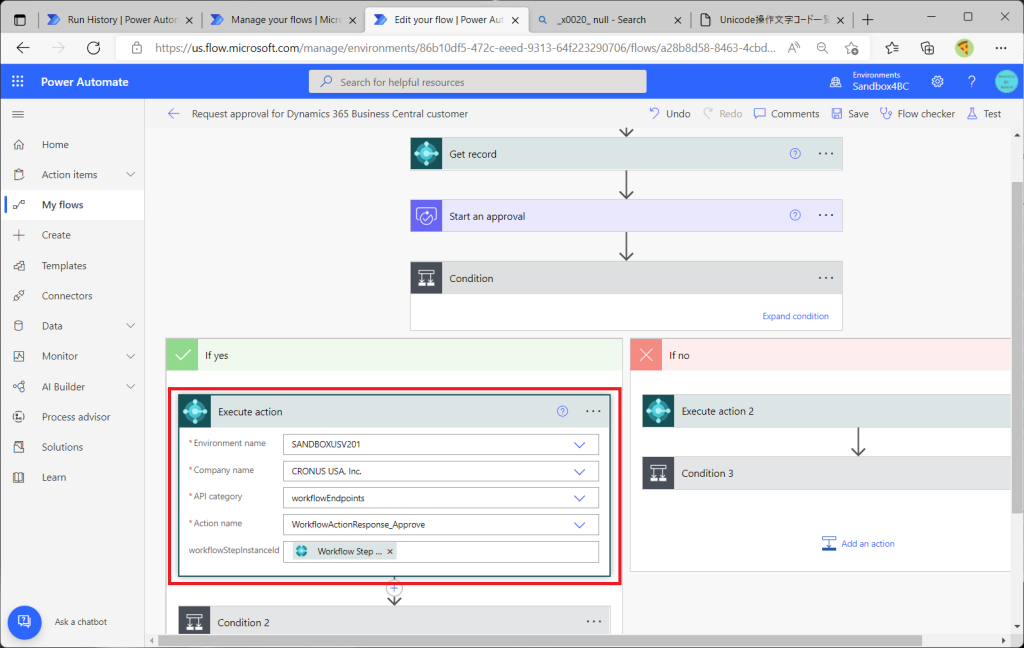Click the Undo button
Viewport: 1024px width, 648px height.
point(670,114)
